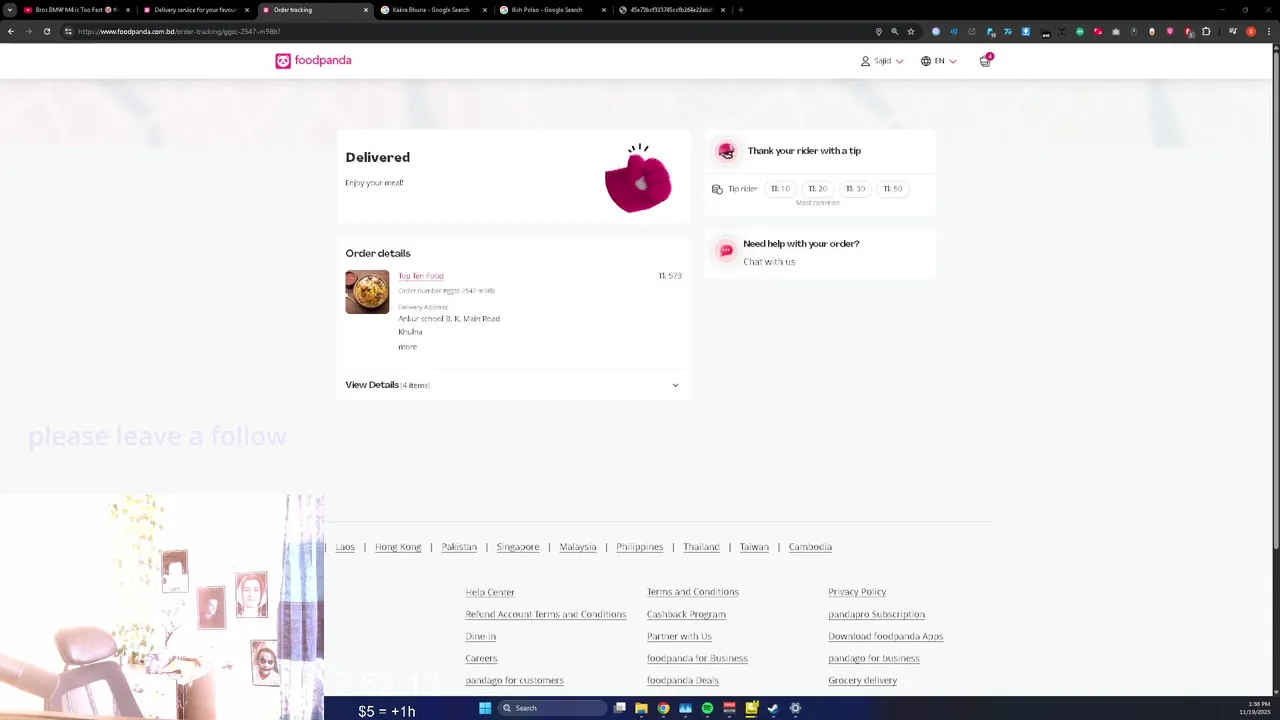This screenshot has height=720, width=1280.
Task: Open the 'Privacy Policy' footer link
Action: 857,592
